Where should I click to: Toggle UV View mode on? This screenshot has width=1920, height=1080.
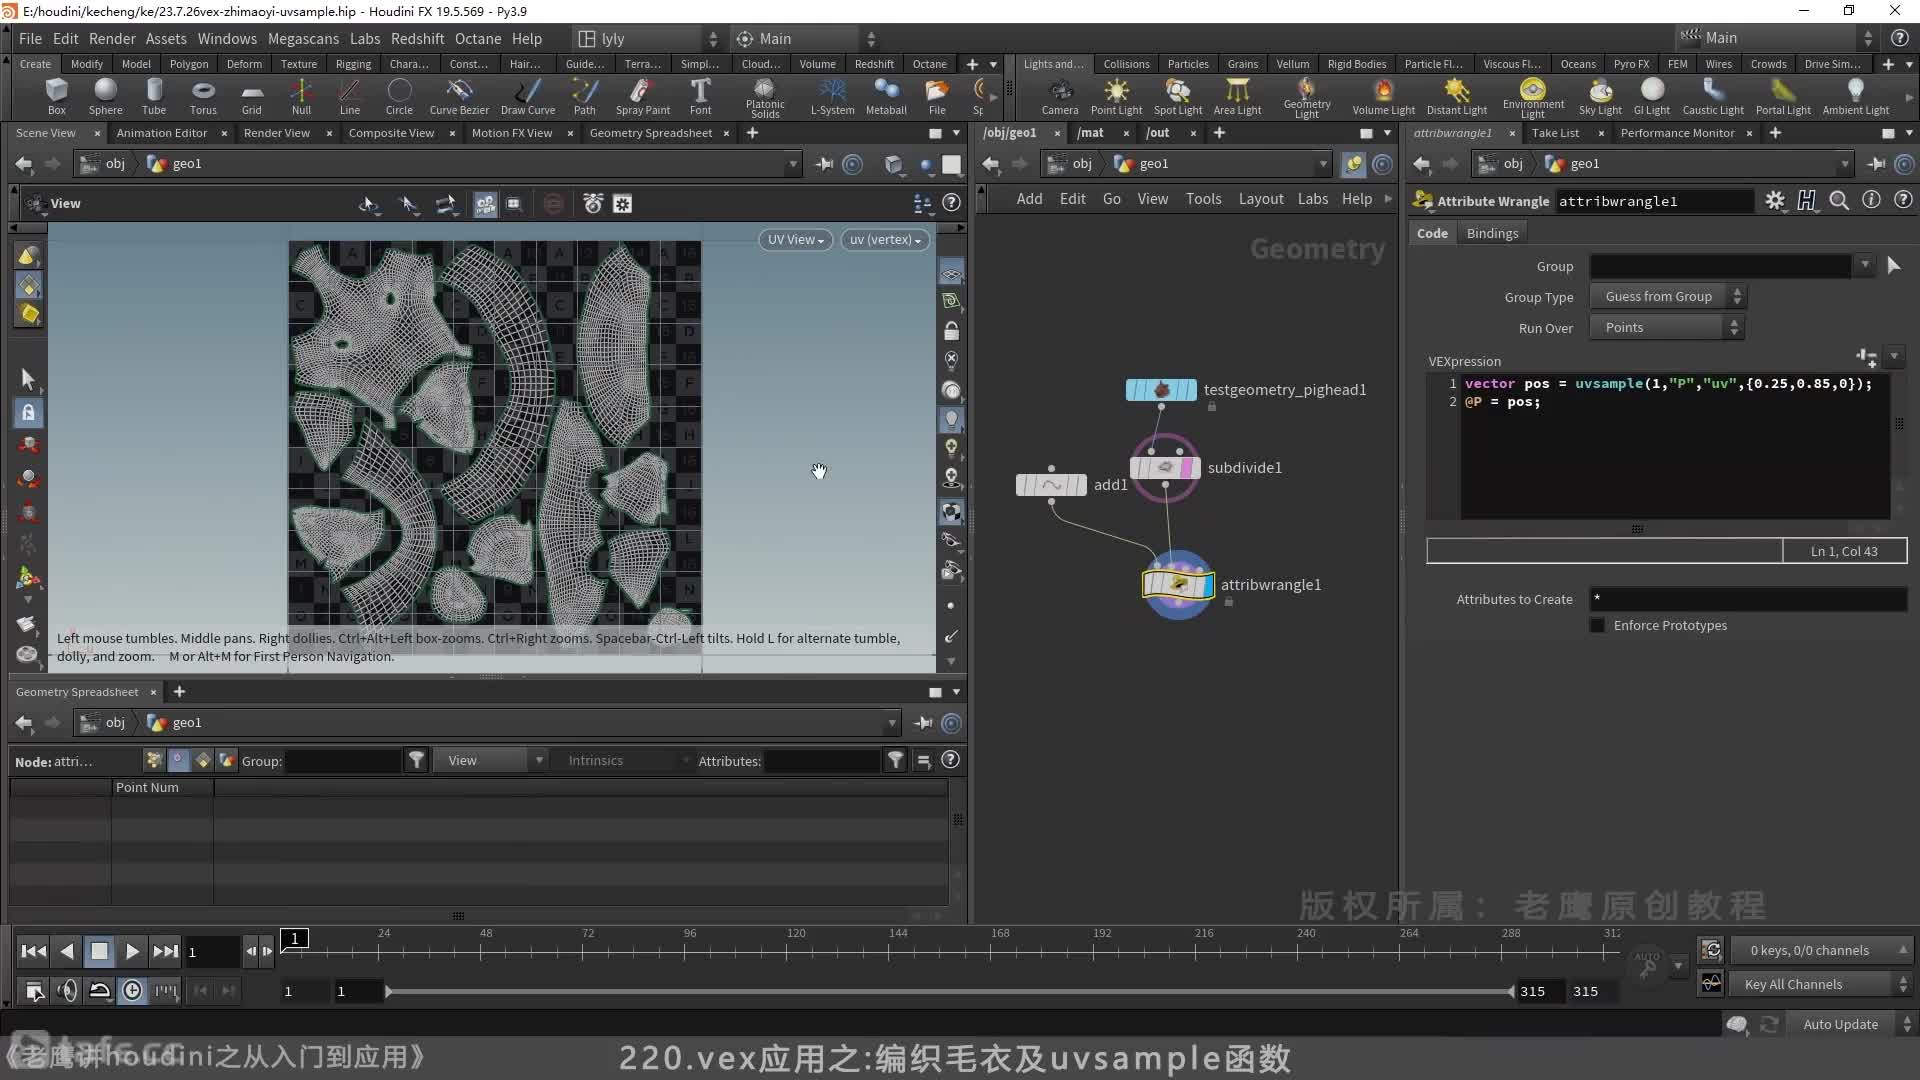pyautogui.click(x=791, y=239)
